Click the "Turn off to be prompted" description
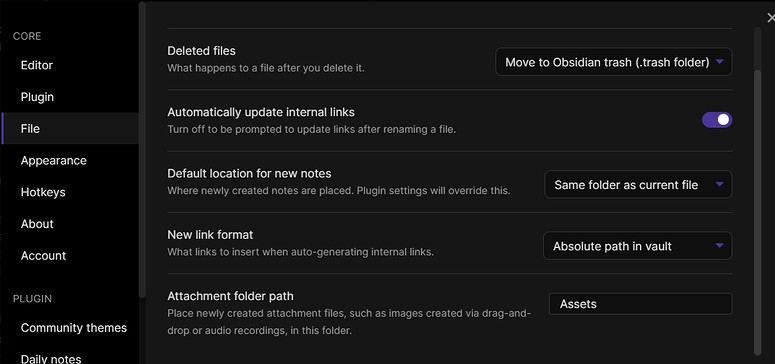This screenshot has height=364, width=775. click(312, 130)
